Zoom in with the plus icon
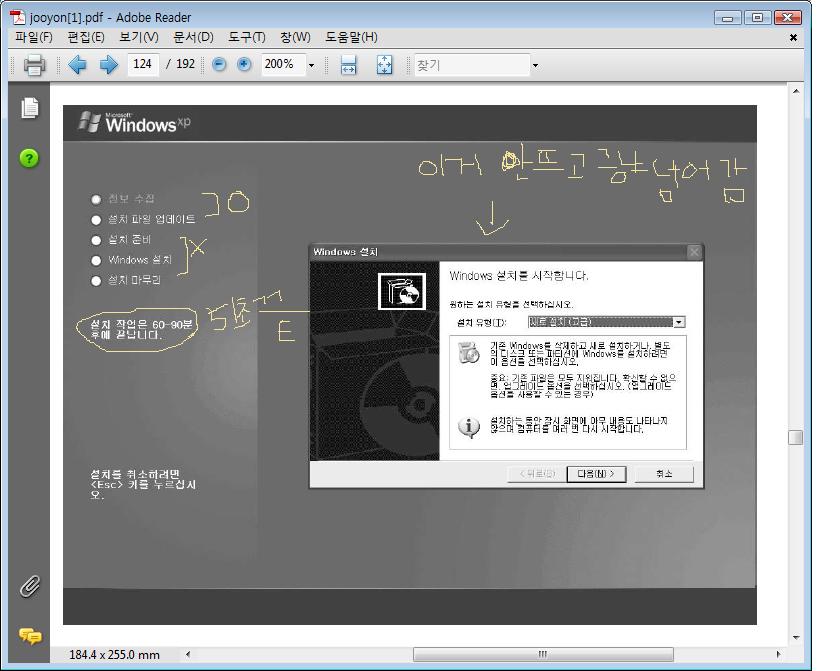The width and height of the screenshot is (840, 671). [x=244, y=65]
